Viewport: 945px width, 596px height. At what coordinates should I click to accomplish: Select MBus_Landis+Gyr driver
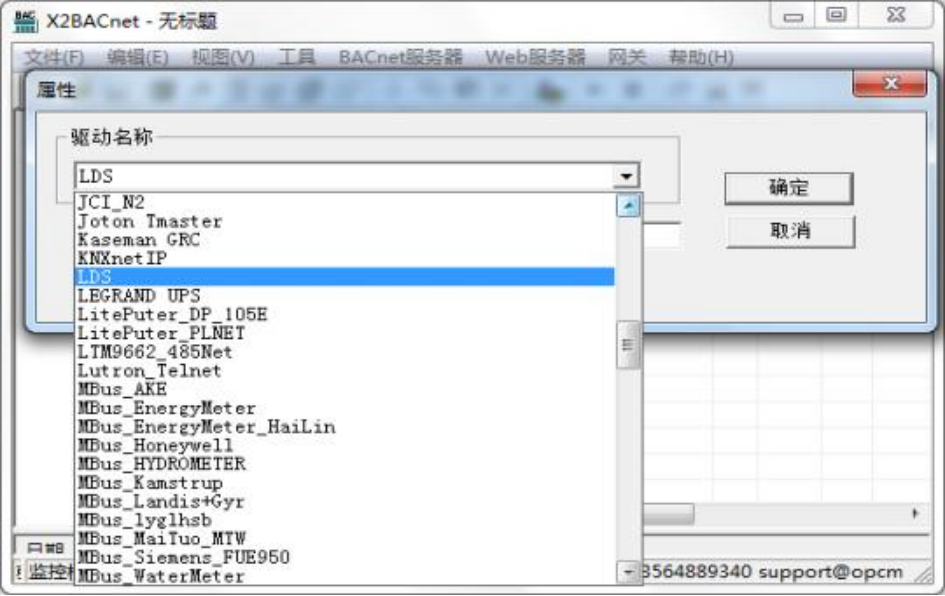point(345,501)
